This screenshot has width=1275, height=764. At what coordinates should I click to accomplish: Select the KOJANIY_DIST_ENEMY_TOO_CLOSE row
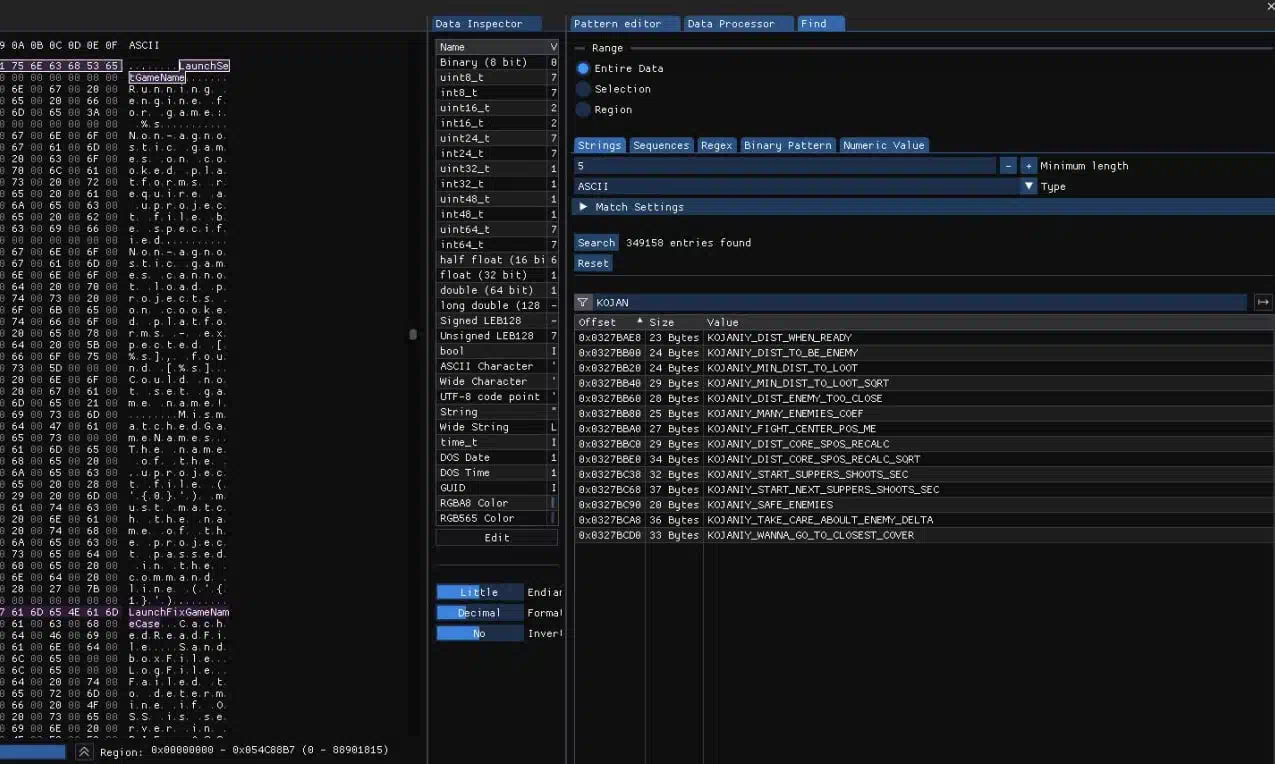[x=924, y=398]
